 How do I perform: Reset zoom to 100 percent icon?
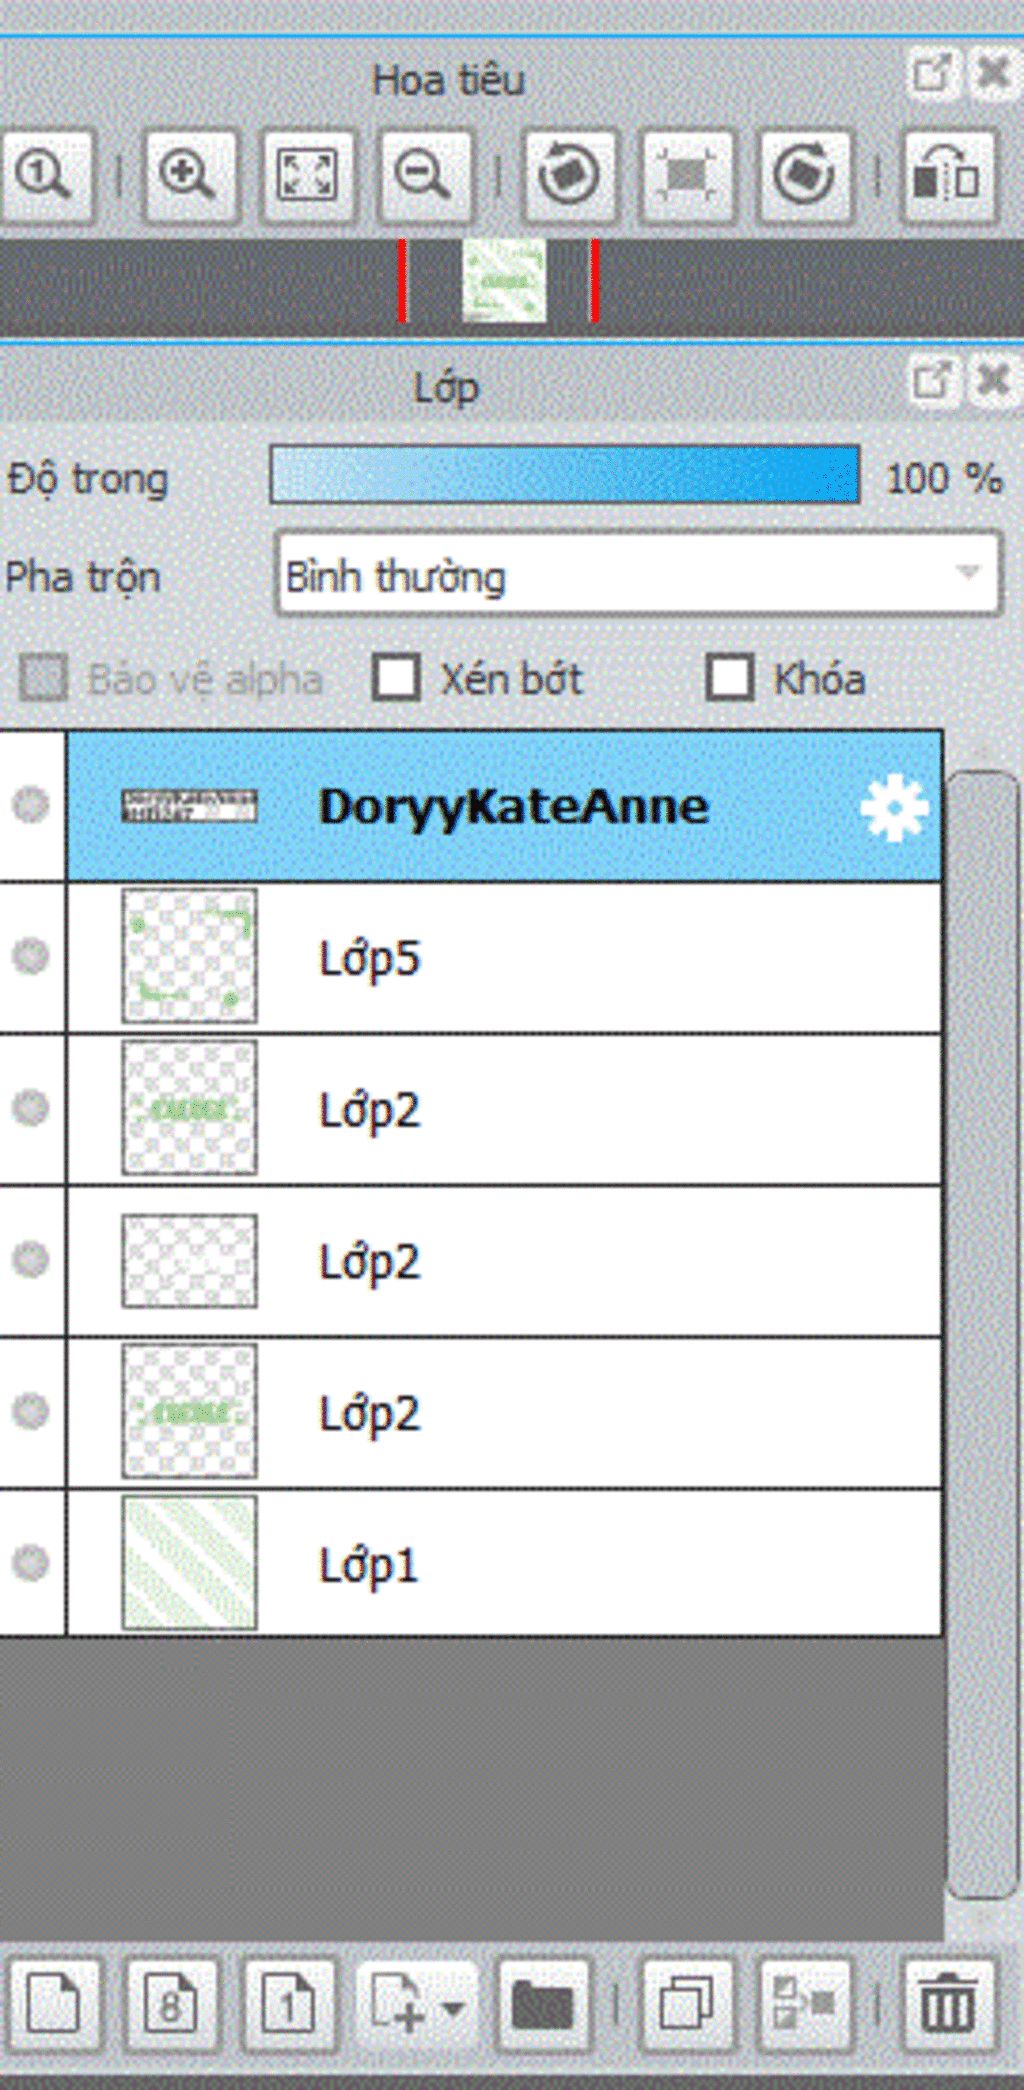(45, 176)
